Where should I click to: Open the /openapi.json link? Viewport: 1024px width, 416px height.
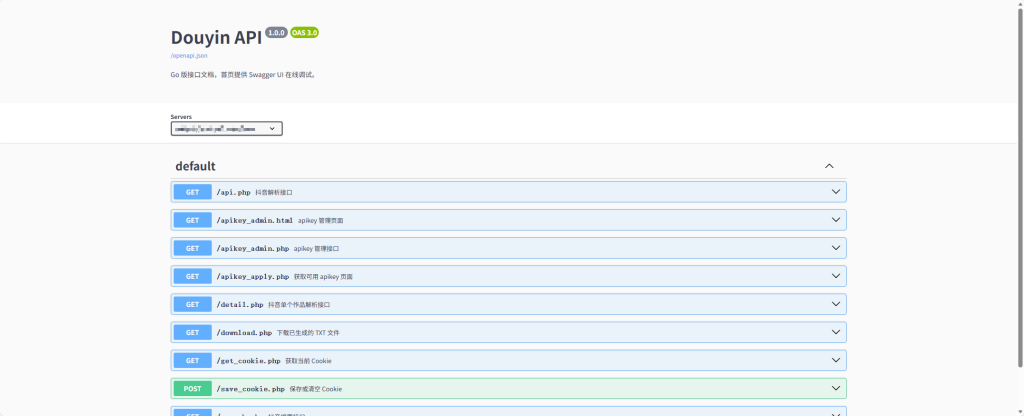point(189,56)
